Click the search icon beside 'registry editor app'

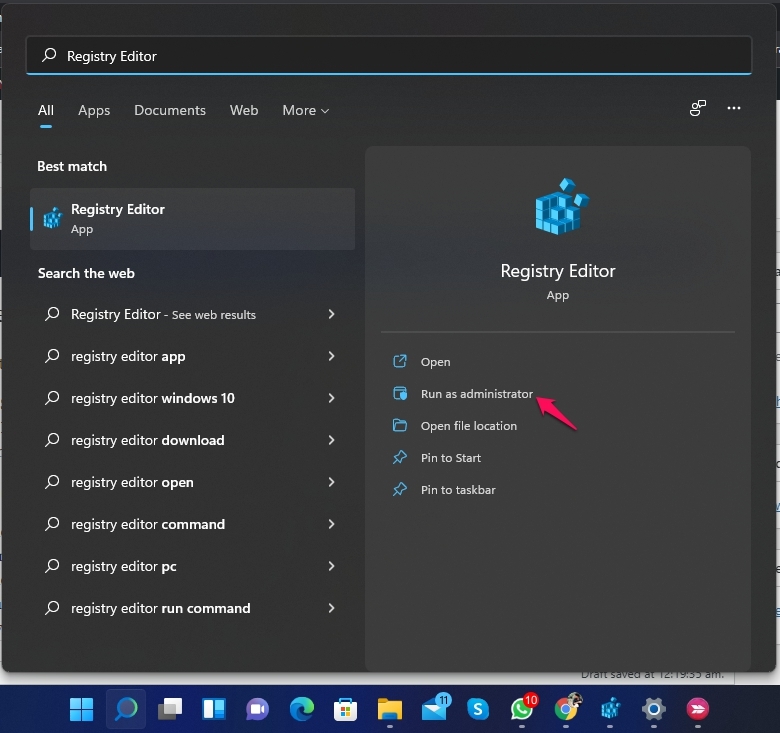(x=52, y=356)
